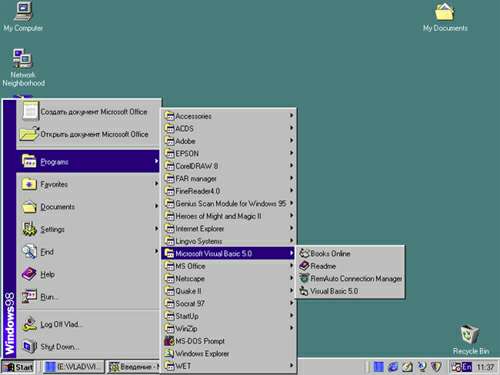Click the MS-DOS Prompt icon
The width and height of the screenshot is (500, 375).
click(x=169, y=341)
